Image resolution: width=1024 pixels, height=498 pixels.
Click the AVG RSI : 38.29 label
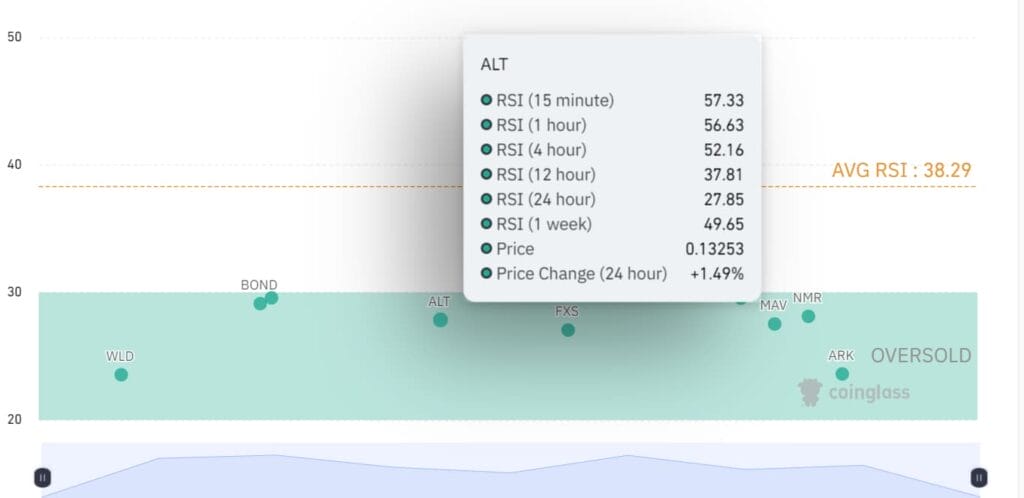click(901, 170)
